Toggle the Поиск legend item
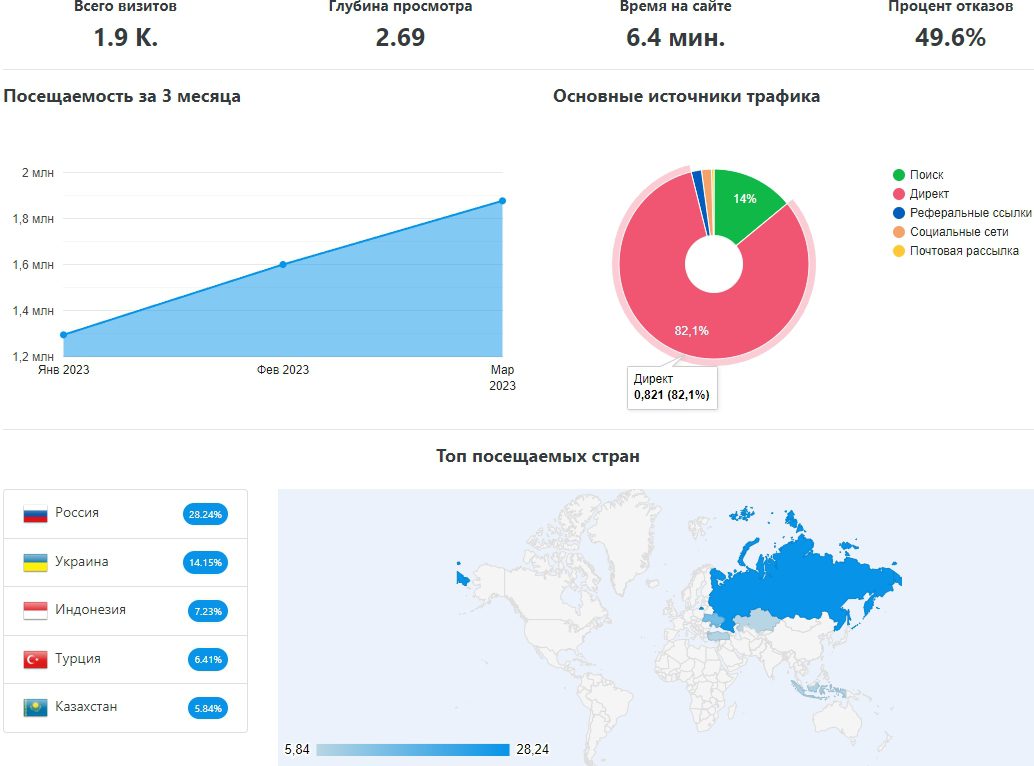1034x766 pixels. (x=918, y=175)
